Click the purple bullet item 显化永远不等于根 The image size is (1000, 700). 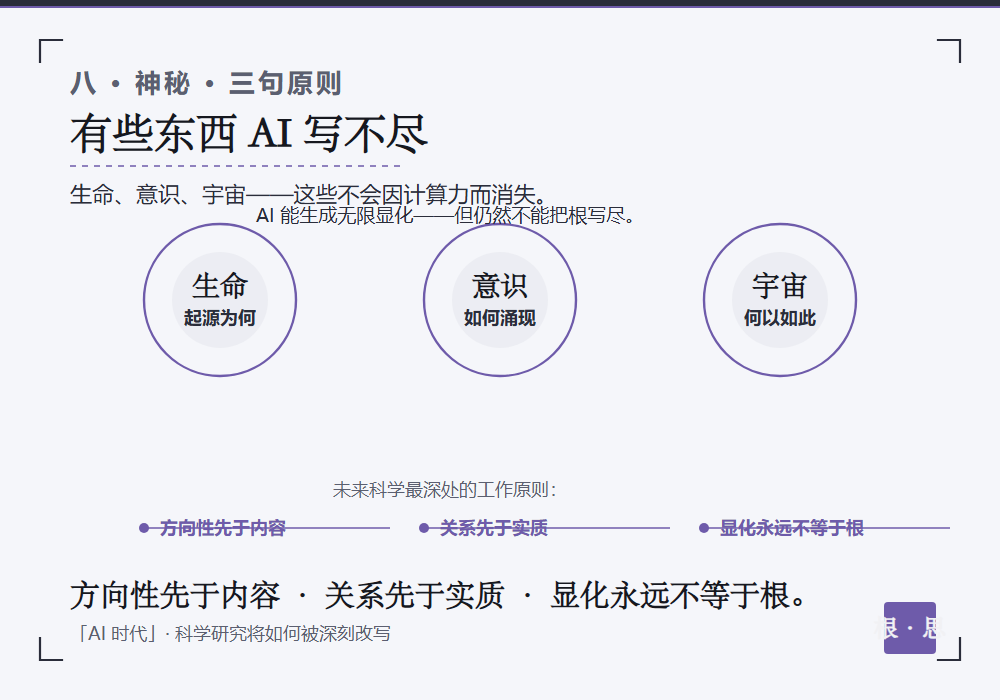point(791,528)
